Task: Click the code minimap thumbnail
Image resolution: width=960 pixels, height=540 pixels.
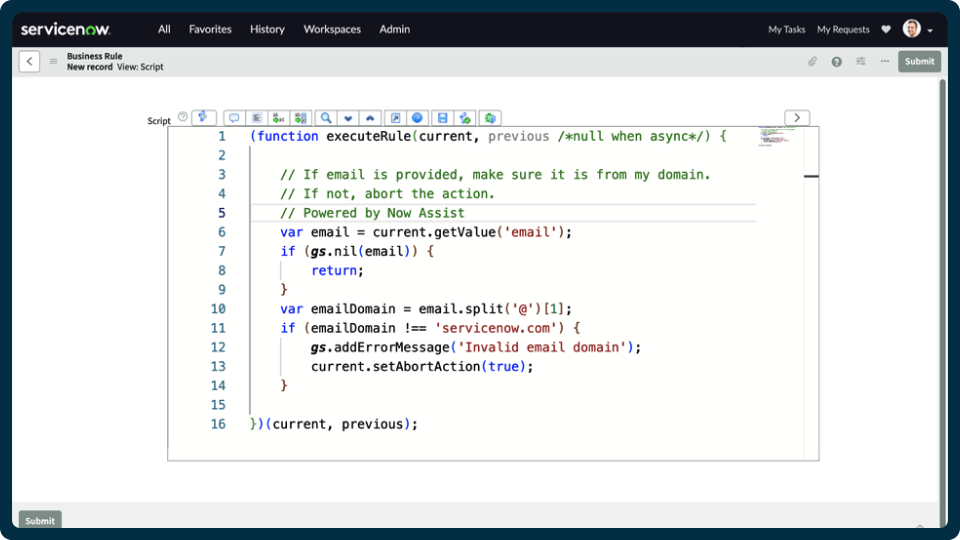Action: coord(776,136)
